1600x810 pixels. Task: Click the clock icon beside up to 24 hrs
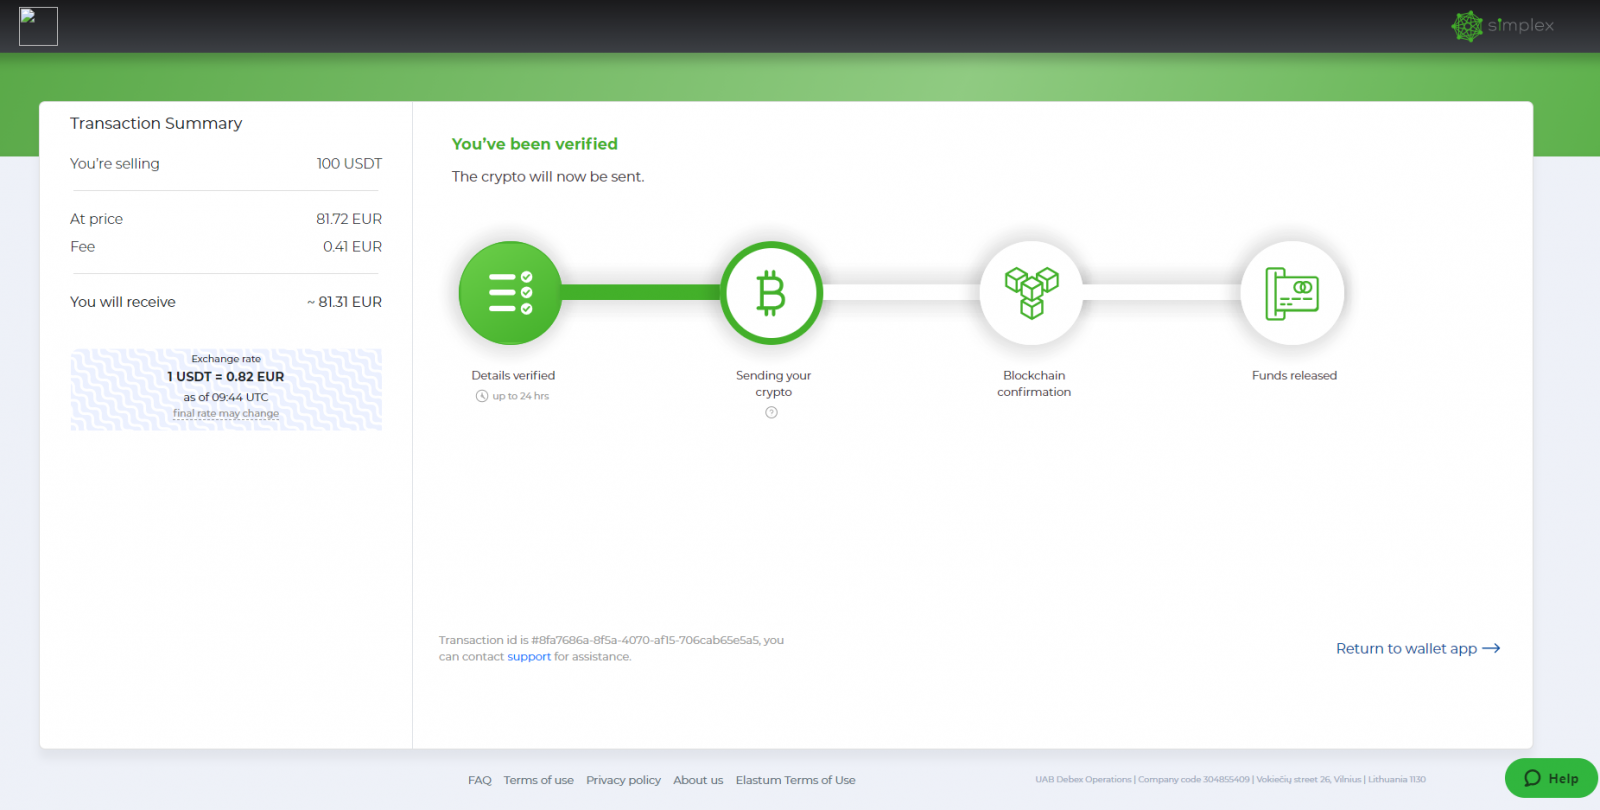pyautogui.click(x=482, y=396)
